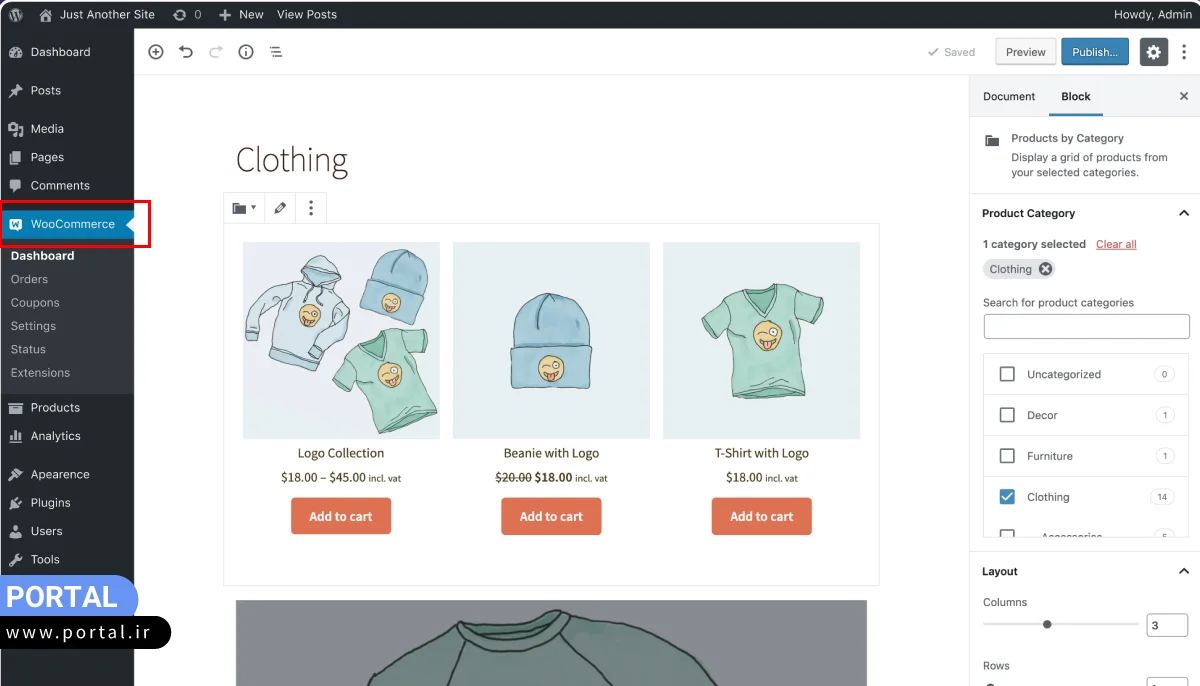Toggle the settings gear sidebar button
This screenshot has height=686, width=1200.
[1154, 52]
